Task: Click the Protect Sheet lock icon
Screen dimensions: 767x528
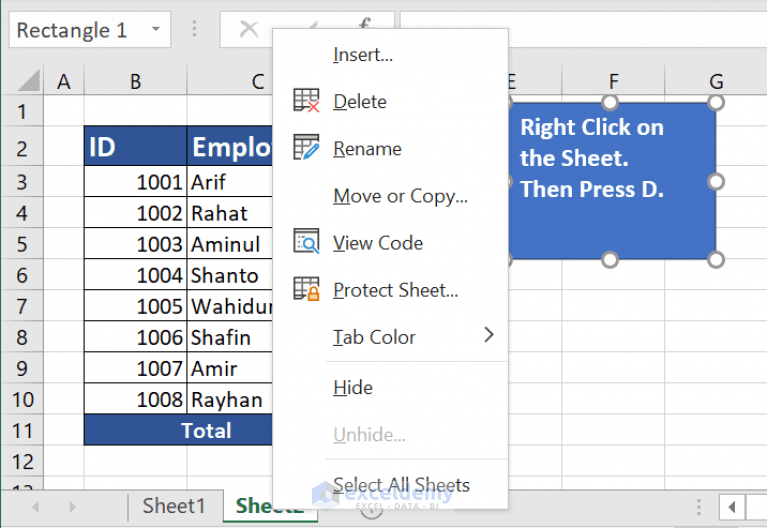Action: (x=306, y=290)
